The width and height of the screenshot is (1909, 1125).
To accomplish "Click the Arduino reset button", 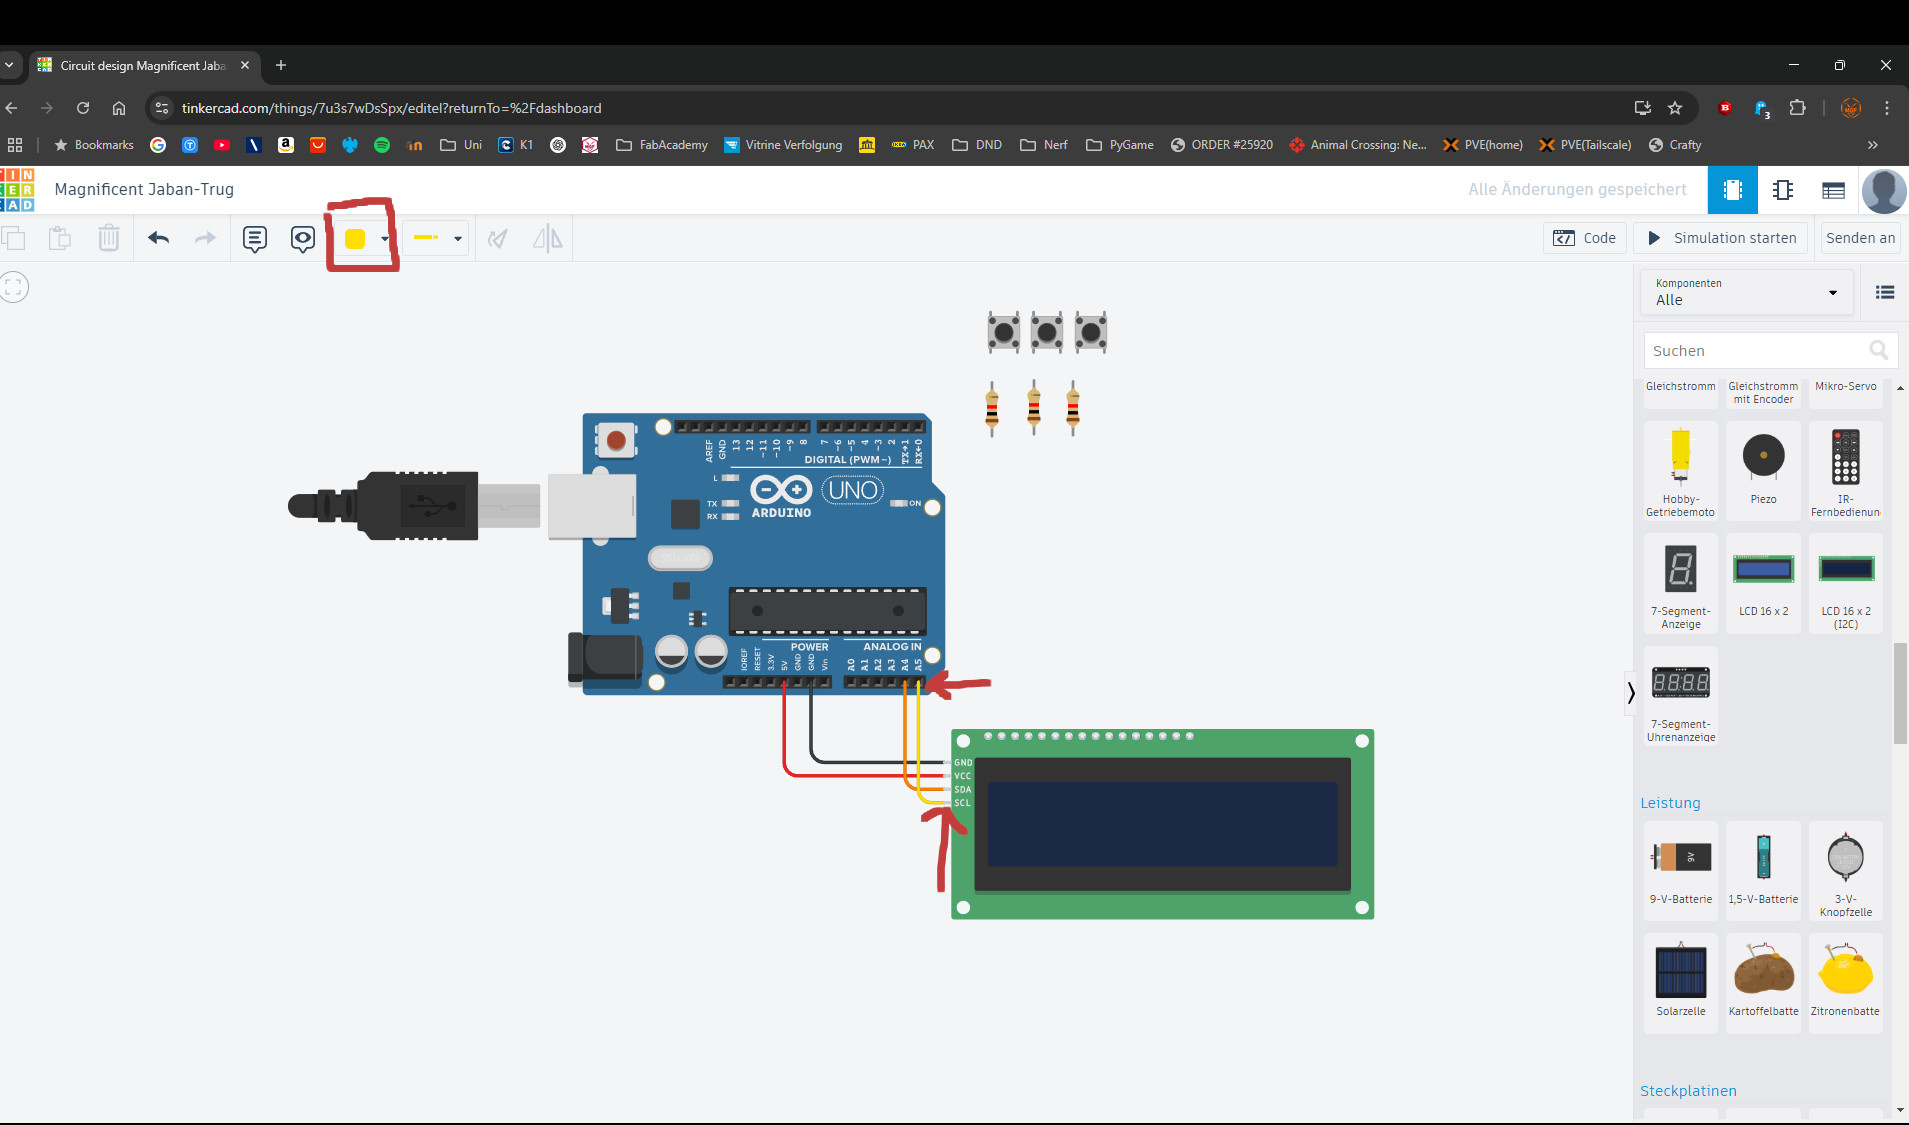I will pyautogui.click(x=616, y=439).
